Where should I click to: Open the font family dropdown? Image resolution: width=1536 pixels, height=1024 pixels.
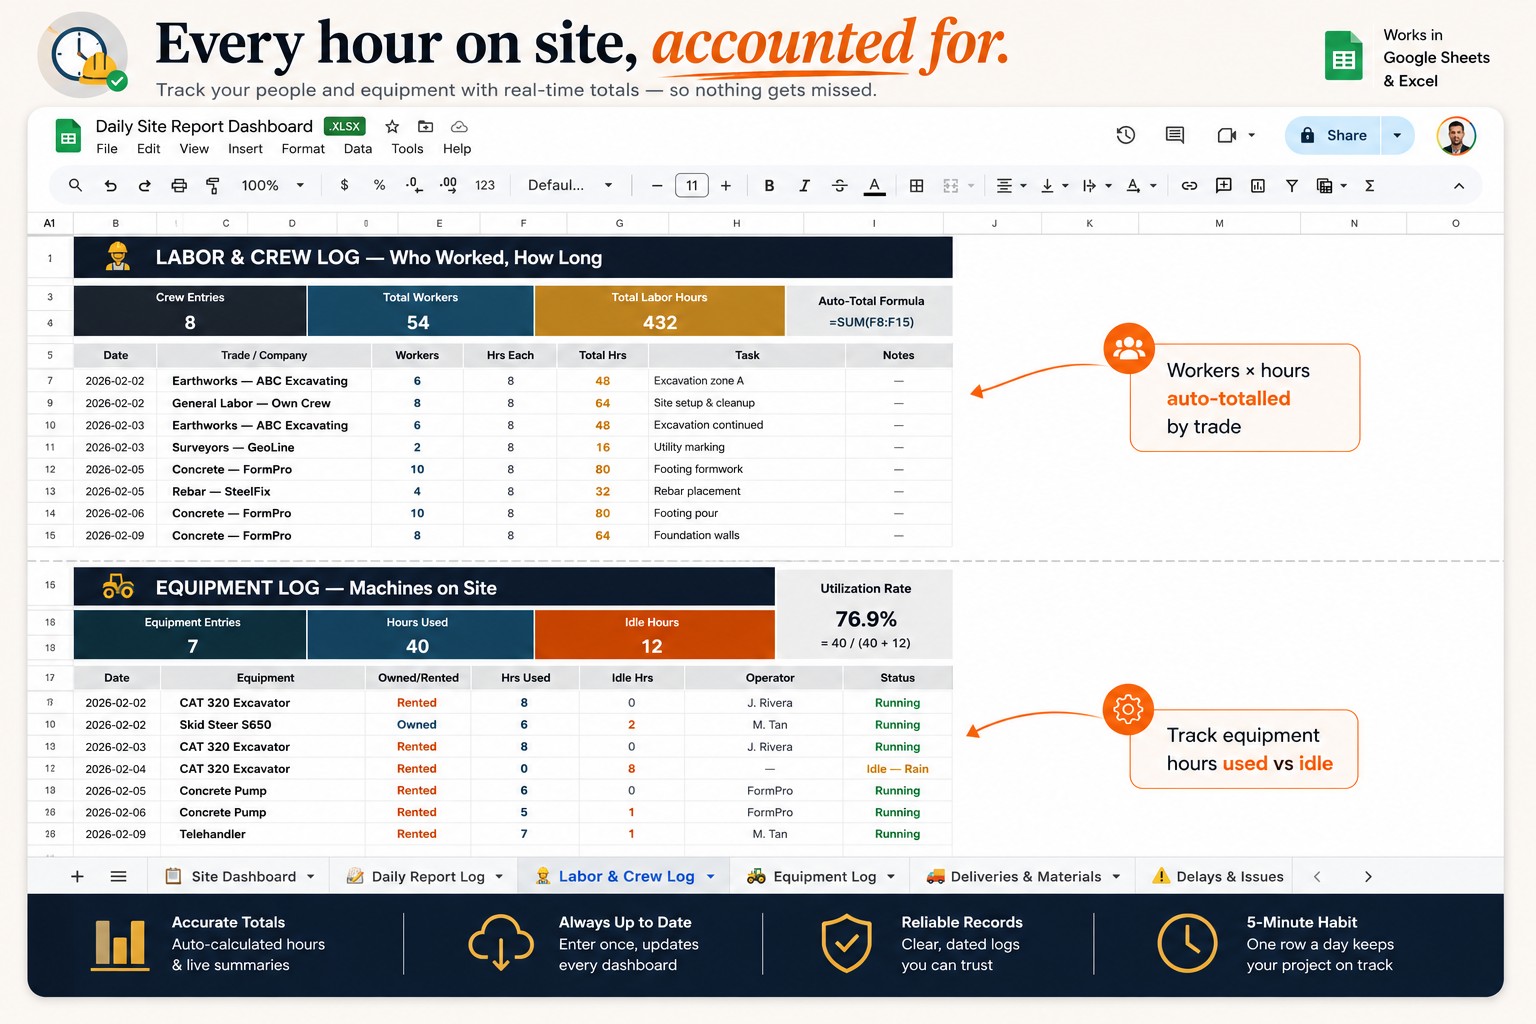point(570,185)
